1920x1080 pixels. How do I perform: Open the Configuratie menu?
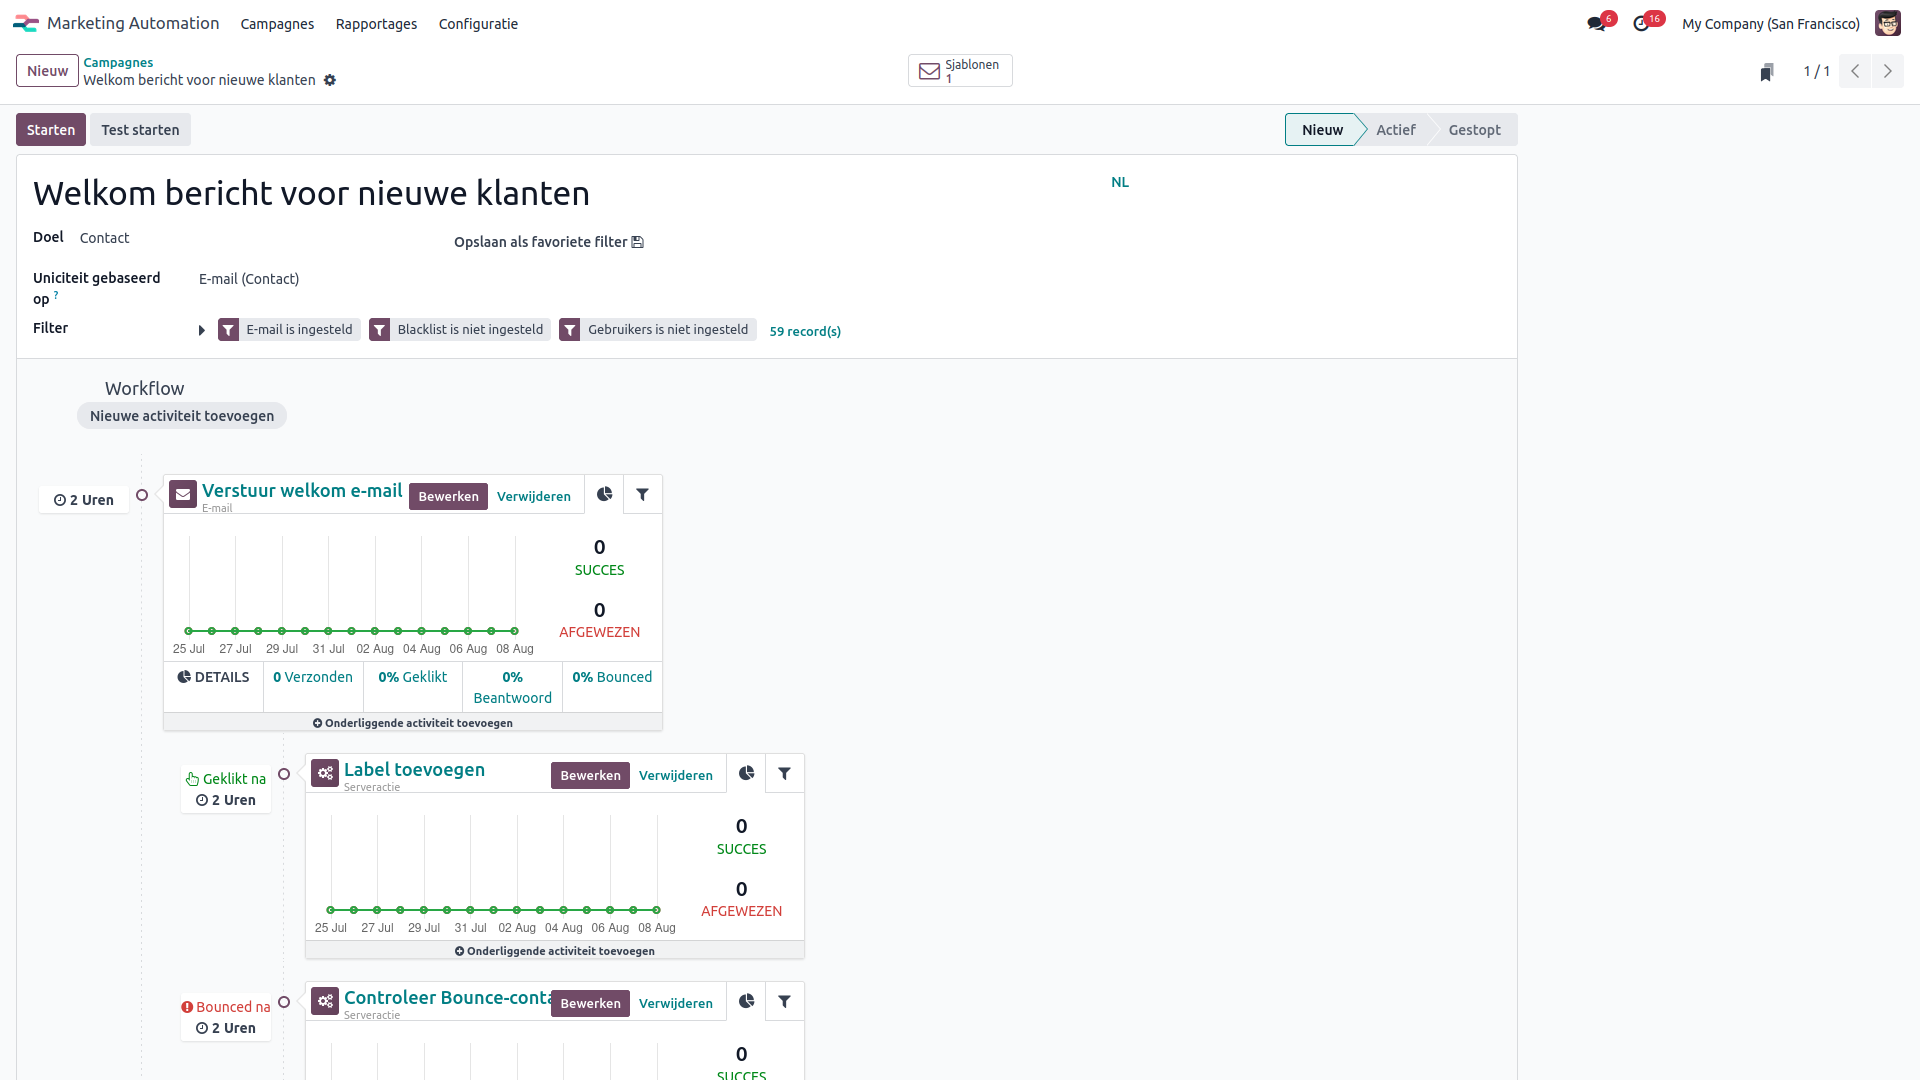478,23
